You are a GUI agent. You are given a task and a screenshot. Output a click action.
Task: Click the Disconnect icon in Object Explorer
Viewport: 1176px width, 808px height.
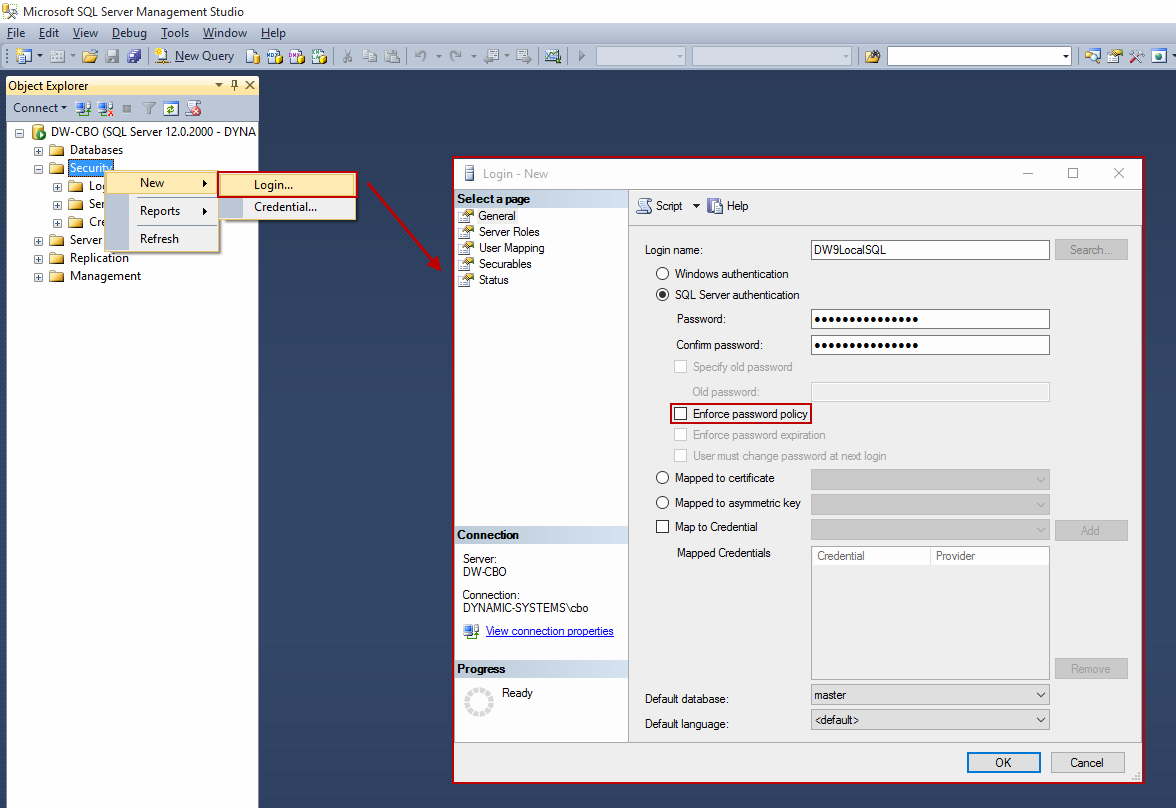pos(105,108)
